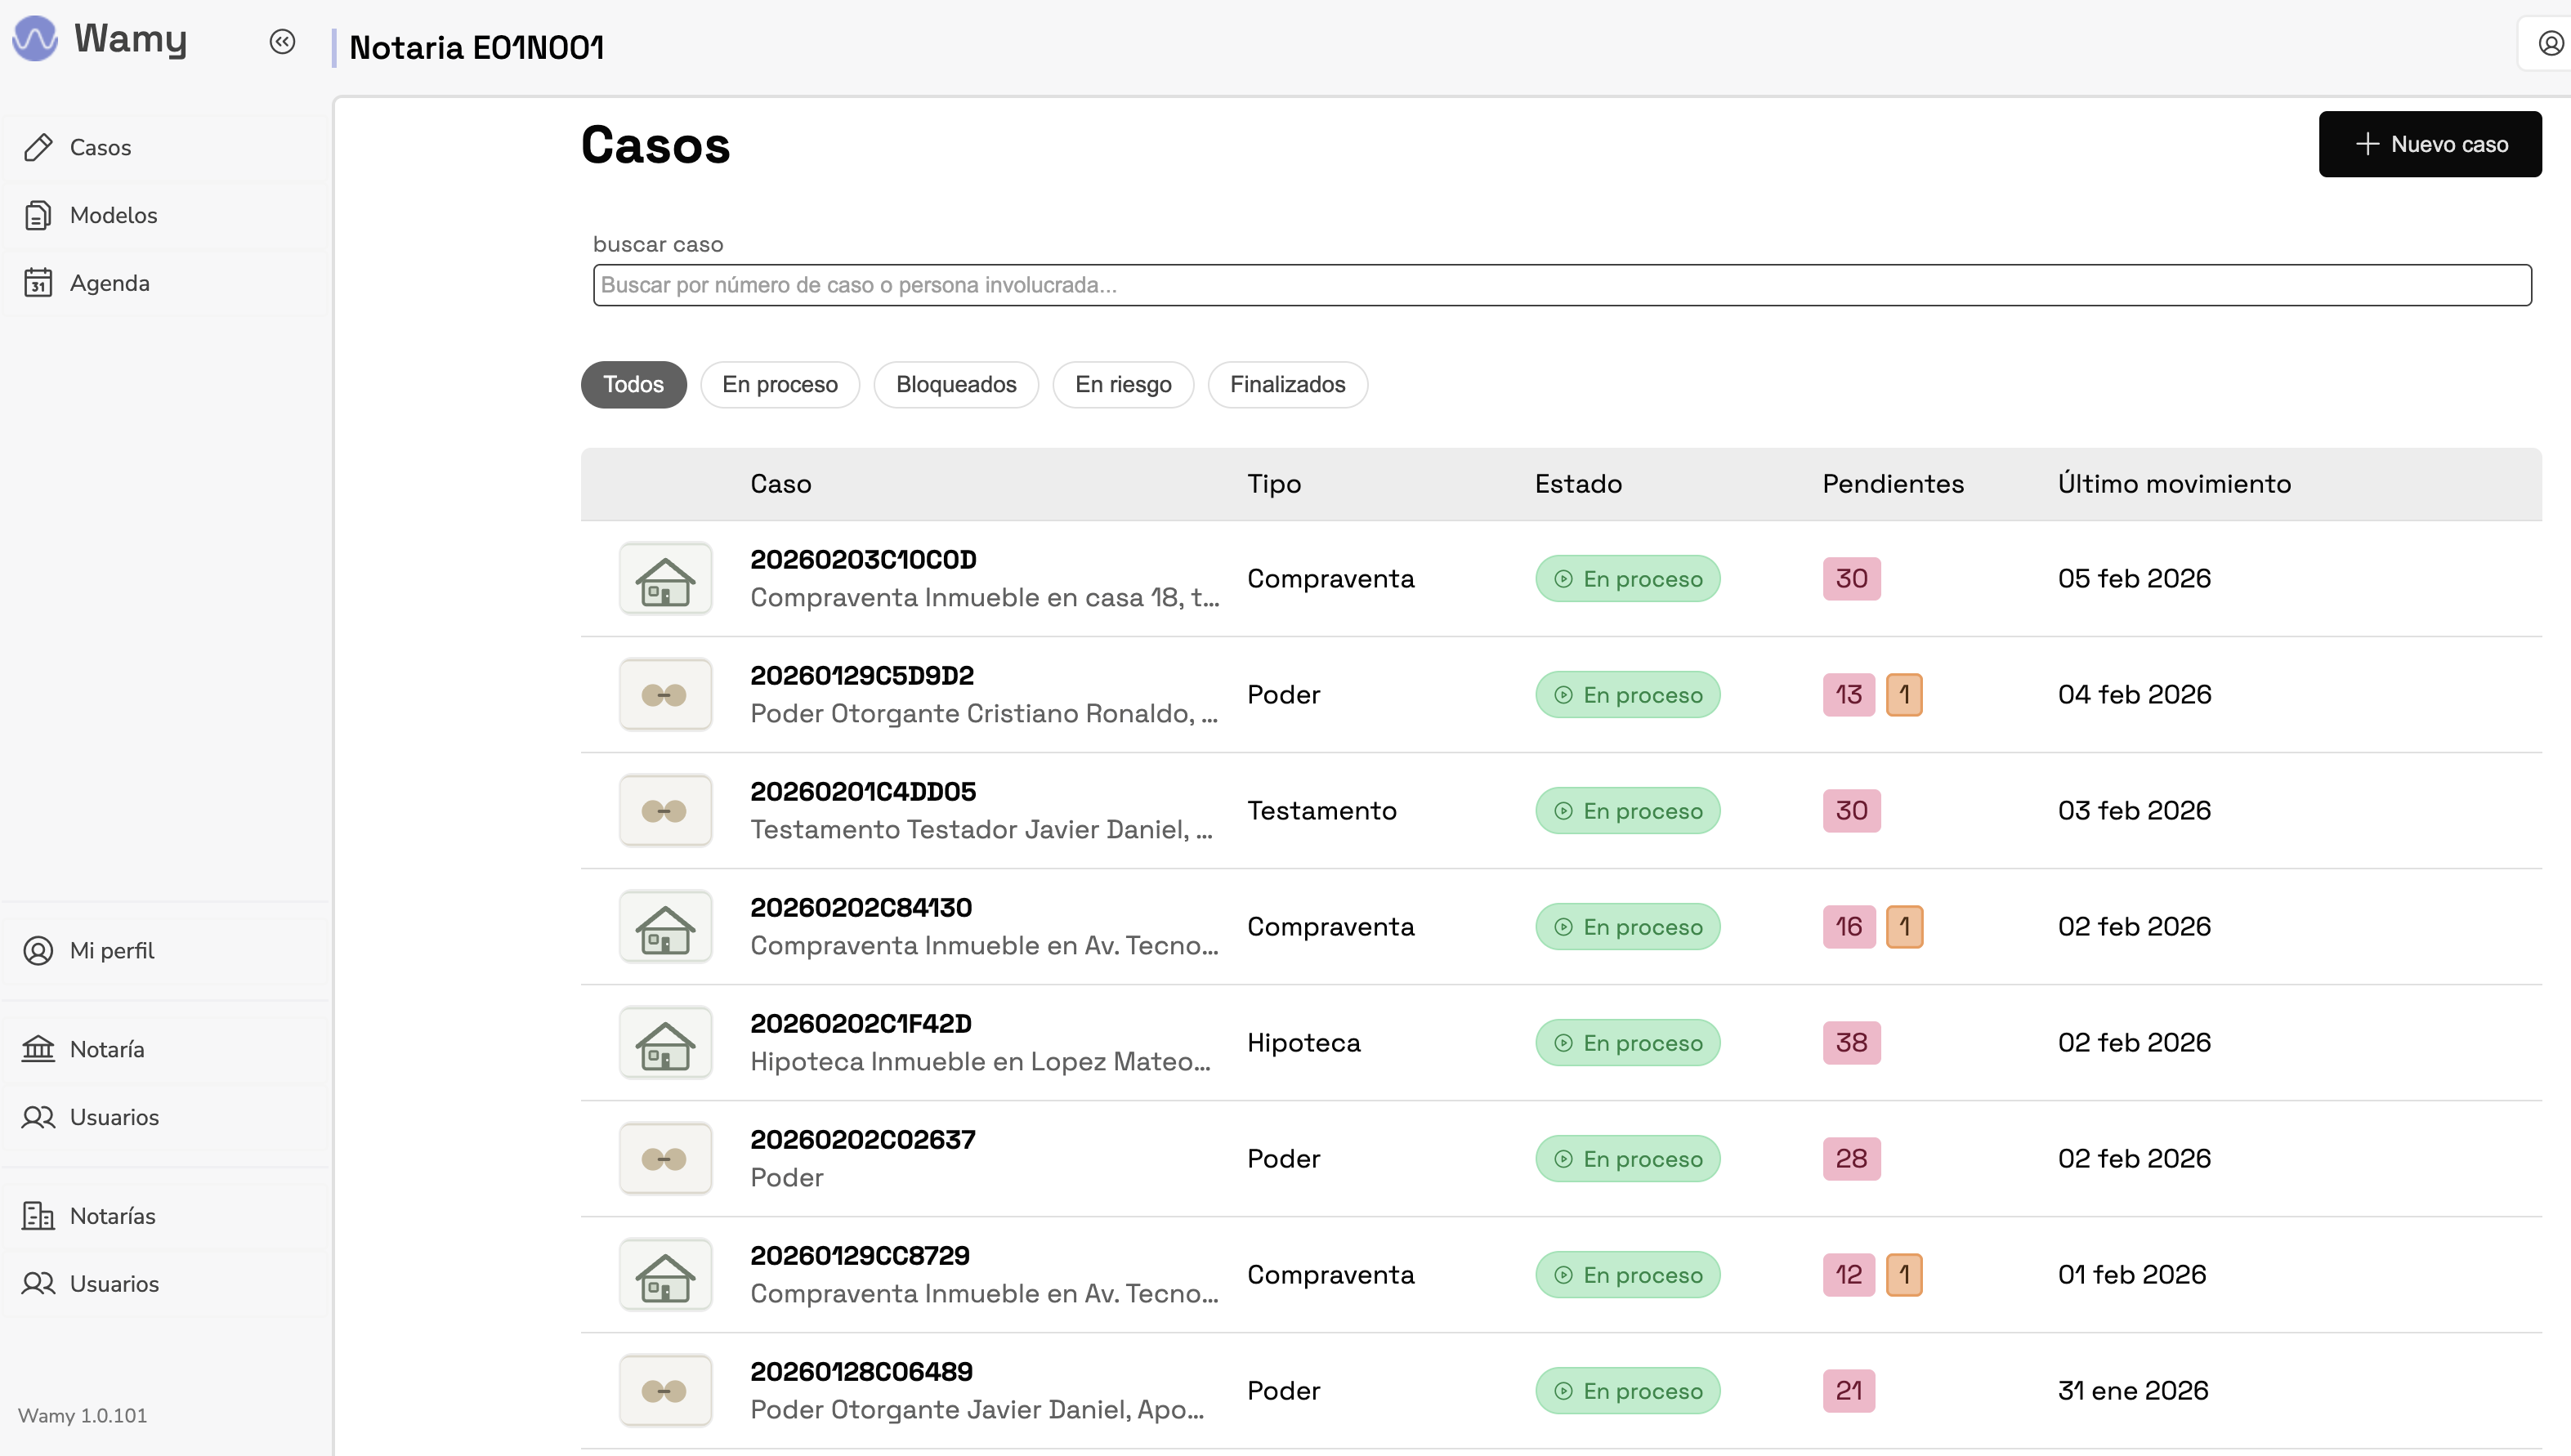
Task: Open Modelos document icon in sidebar
Action: click(x=38, y=215)
